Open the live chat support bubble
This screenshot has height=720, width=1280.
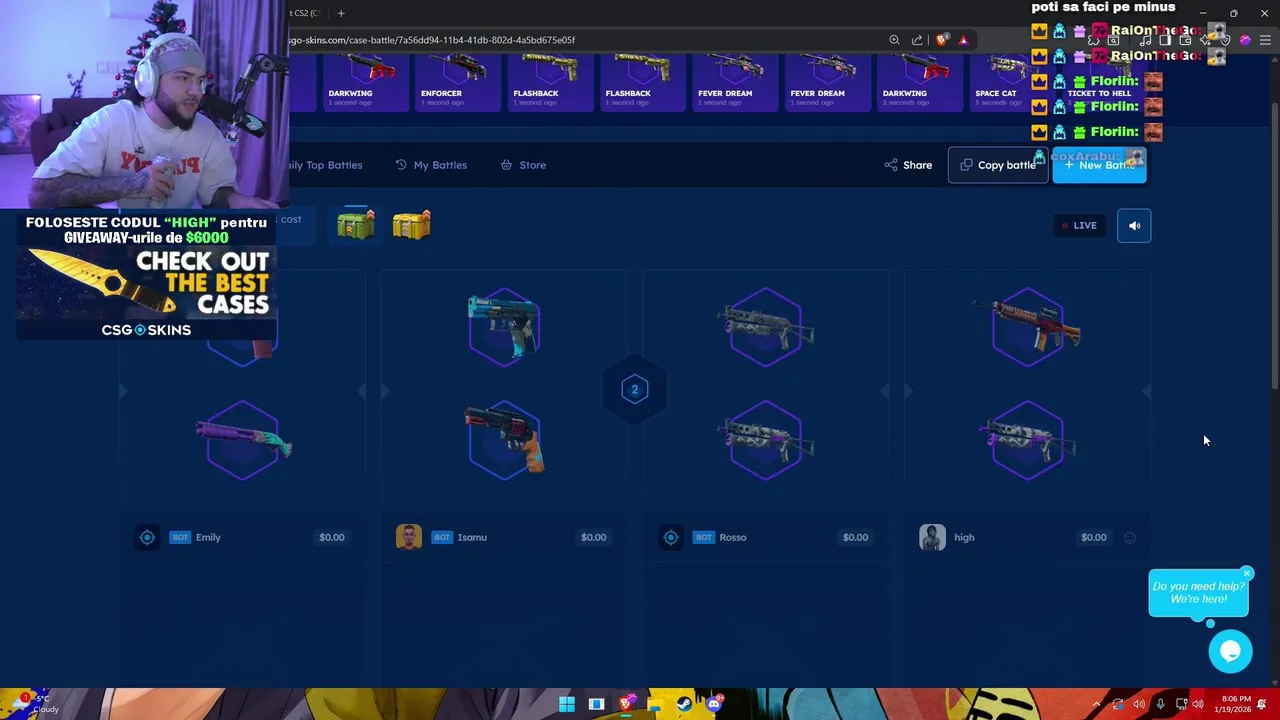click(1230, 652)
